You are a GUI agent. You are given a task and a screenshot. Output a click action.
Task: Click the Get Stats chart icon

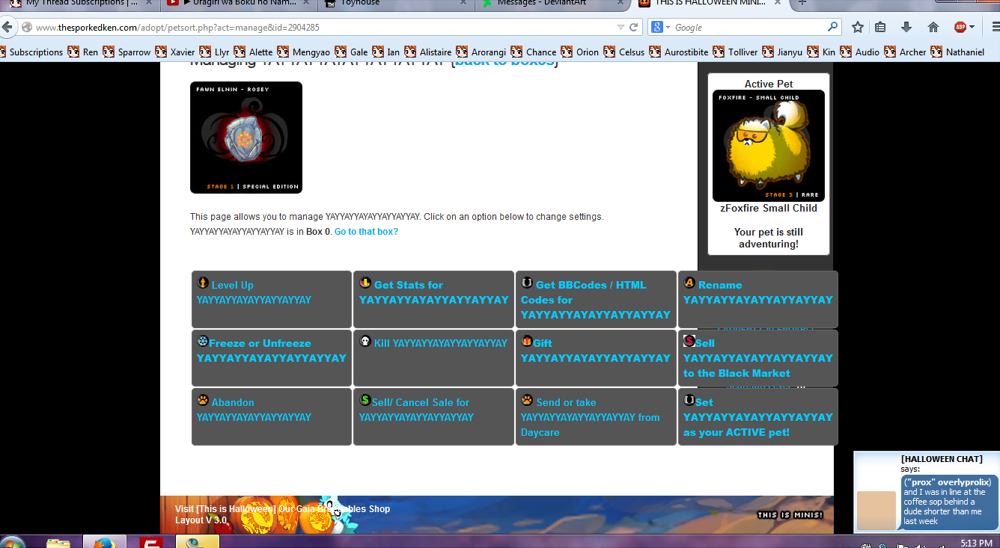(365, 283)
